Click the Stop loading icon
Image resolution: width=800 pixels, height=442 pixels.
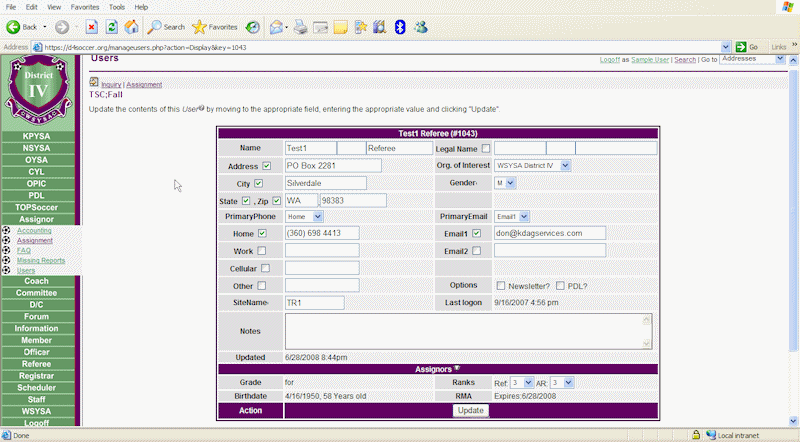[x=91, y=27]
